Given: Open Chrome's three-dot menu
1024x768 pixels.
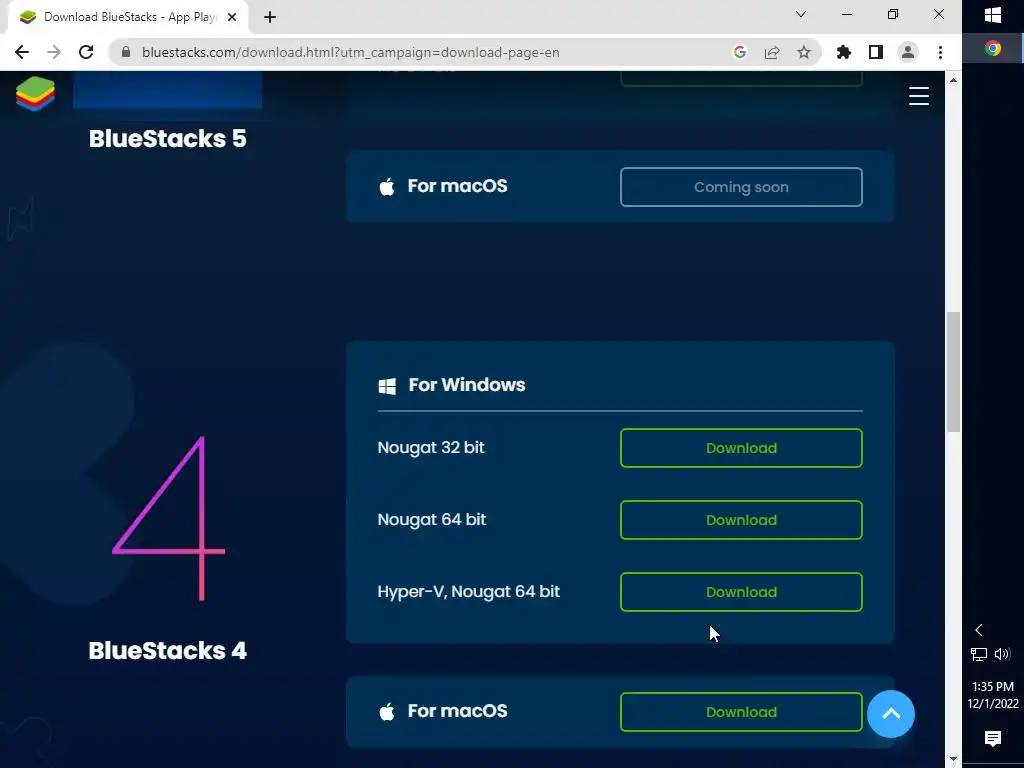Looking at the screenshot, I should click(x=940, y=52).
